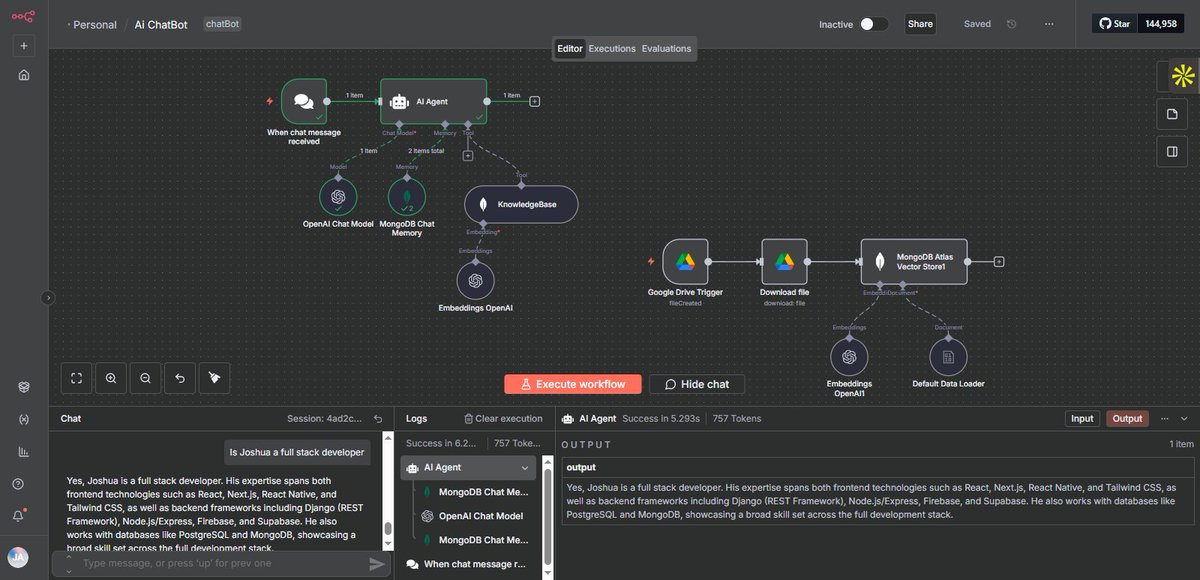
Task: Select the OpenAI Chat Model node
Action: pos(338,196)
